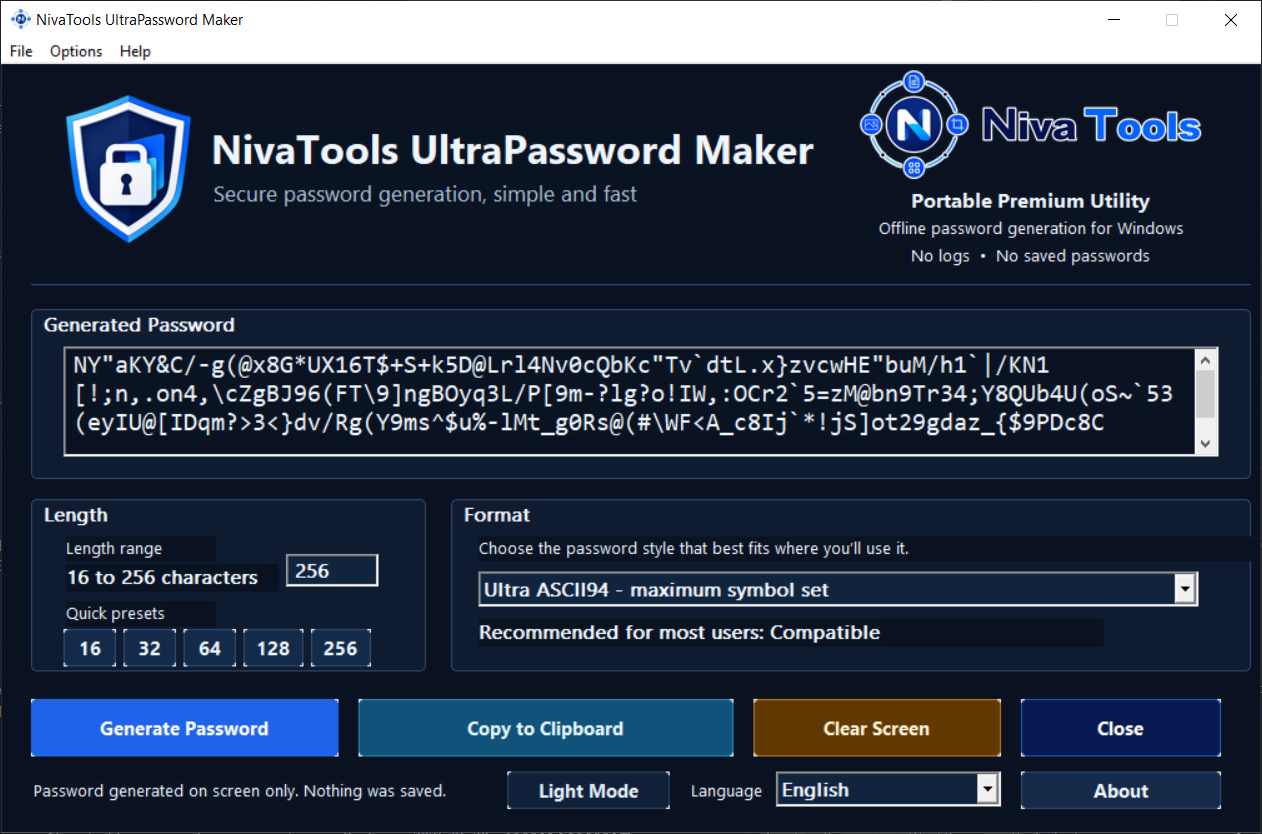
Task: Click the shield padlock app logo
Action: (128, 168)
